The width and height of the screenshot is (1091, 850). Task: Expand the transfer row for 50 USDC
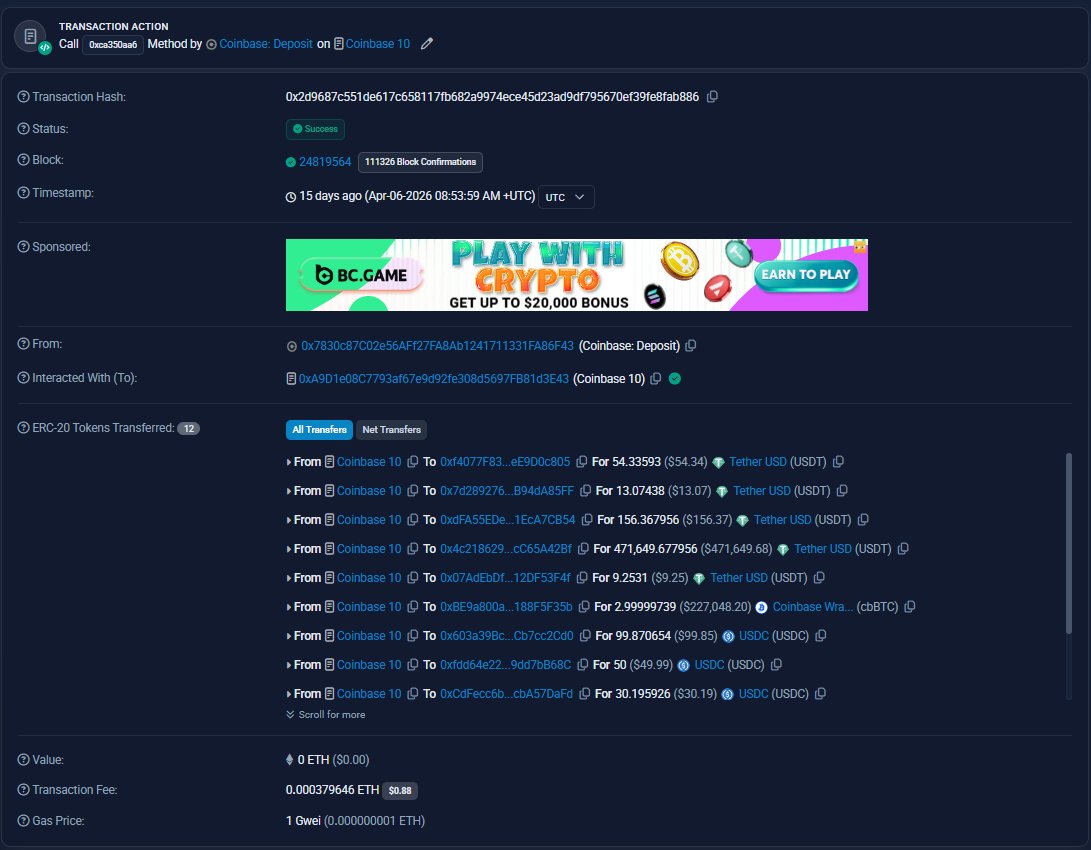point(289,665)
